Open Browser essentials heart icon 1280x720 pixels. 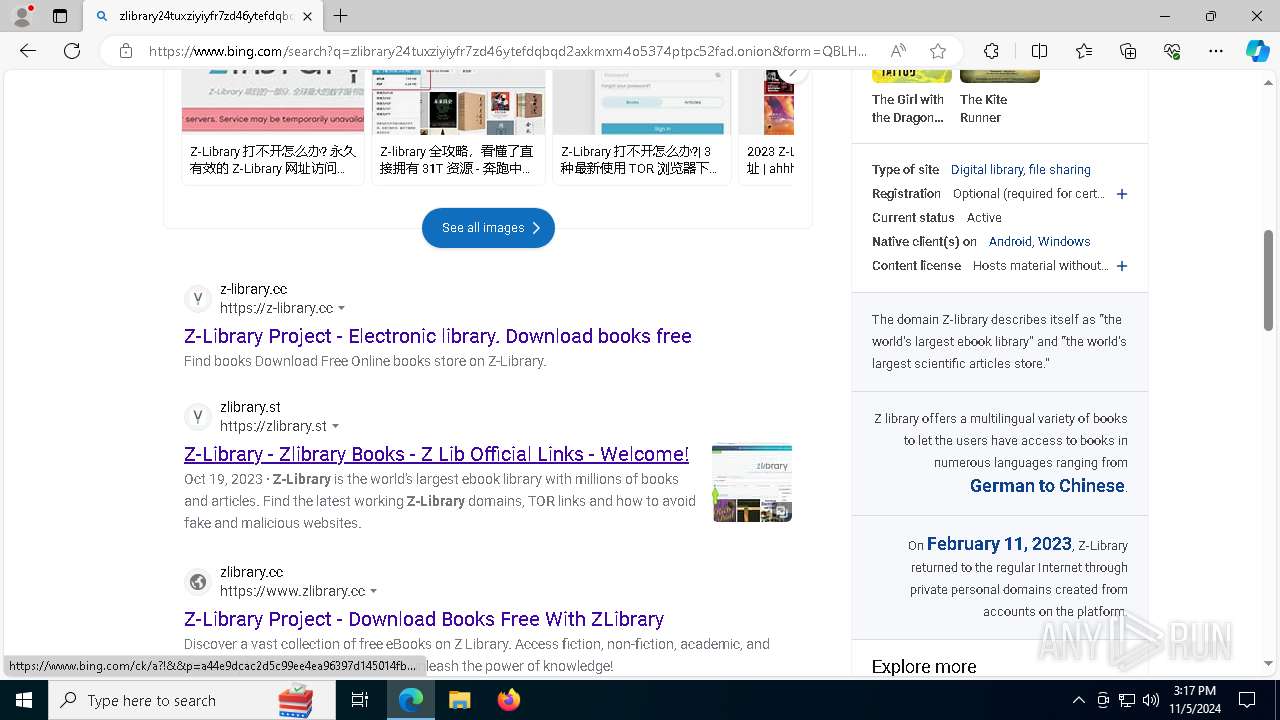(1172, 51)
